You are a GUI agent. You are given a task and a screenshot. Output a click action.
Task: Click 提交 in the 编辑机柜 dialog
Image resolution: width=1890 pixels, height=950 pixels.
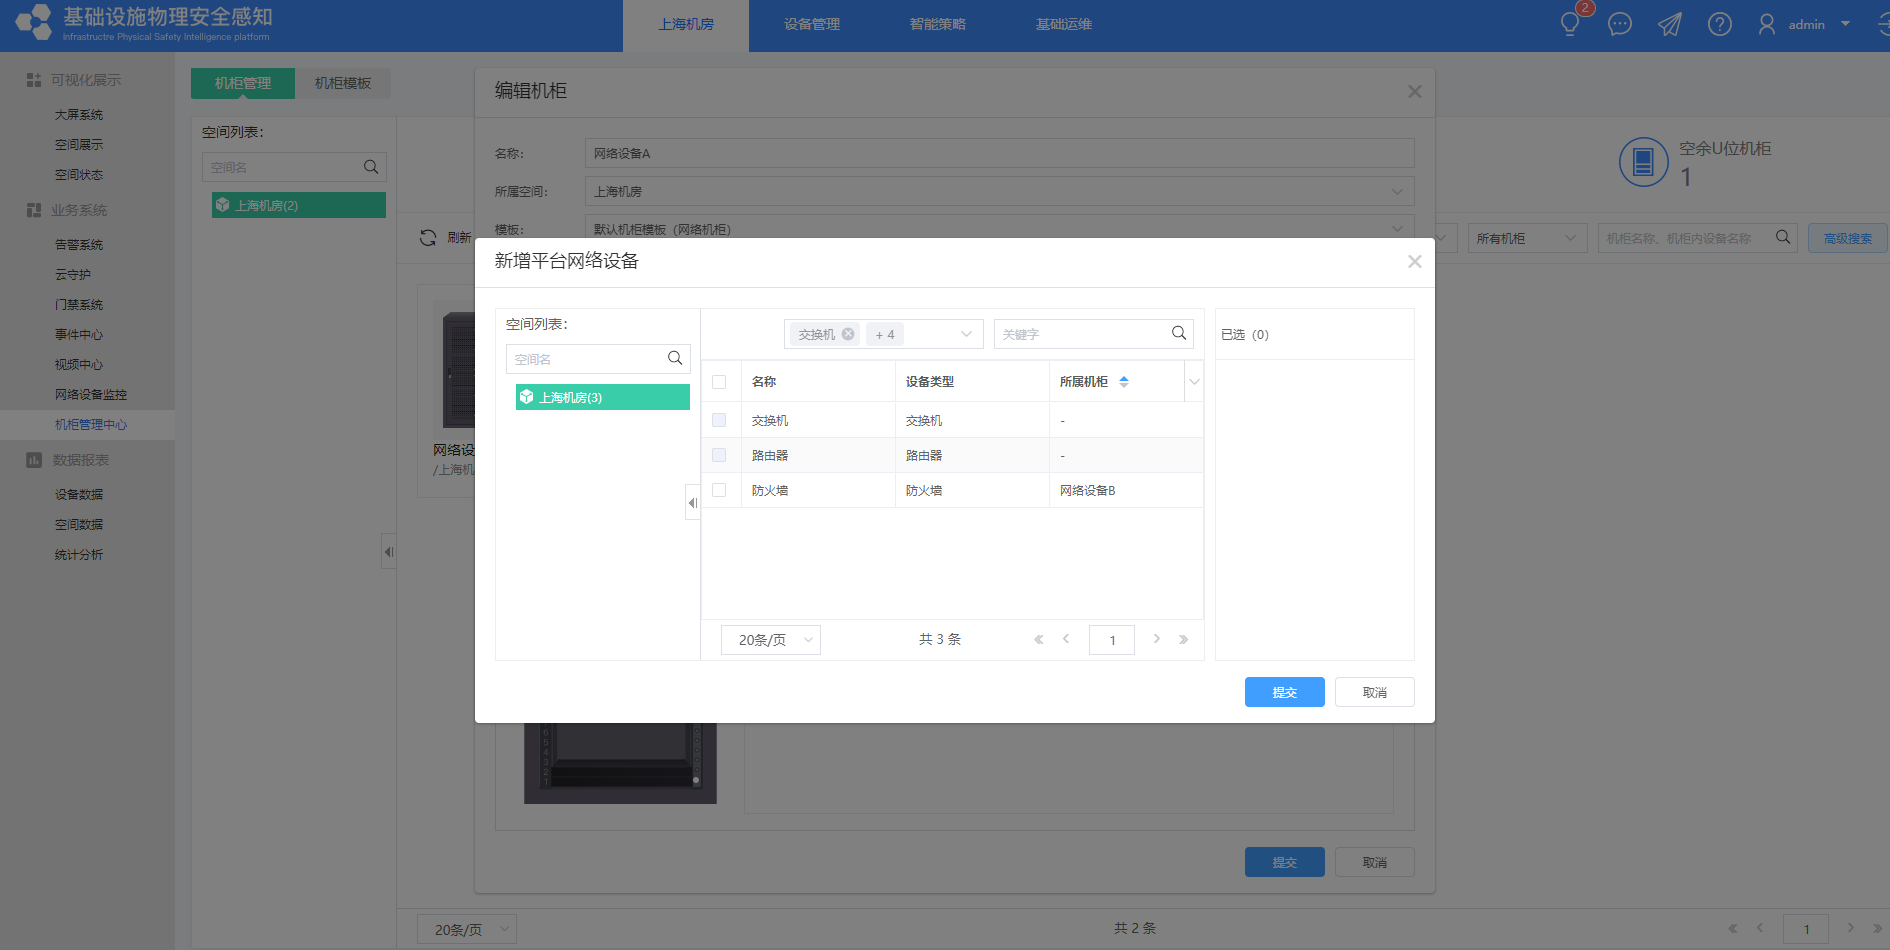pyautogui.click(x=1285, y=862)
